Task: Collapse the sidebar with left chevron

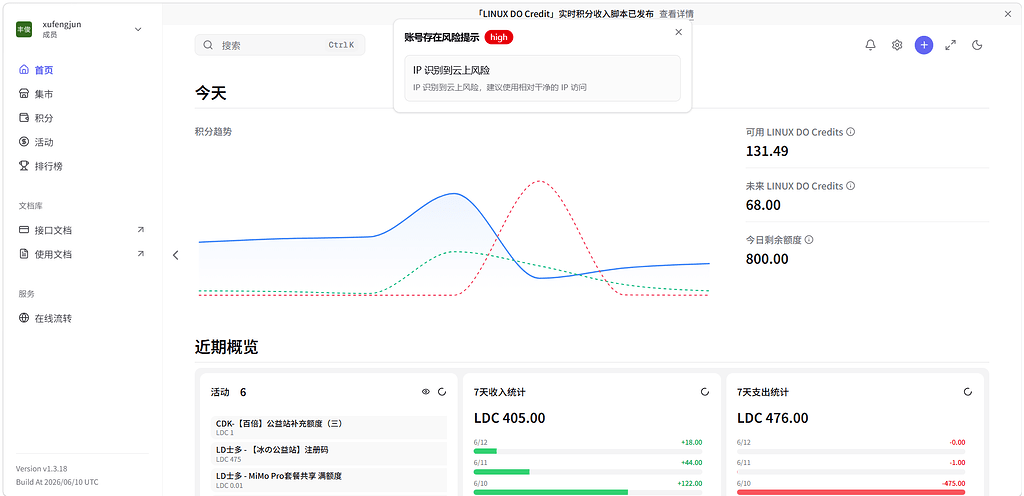Action: [175, 255]
